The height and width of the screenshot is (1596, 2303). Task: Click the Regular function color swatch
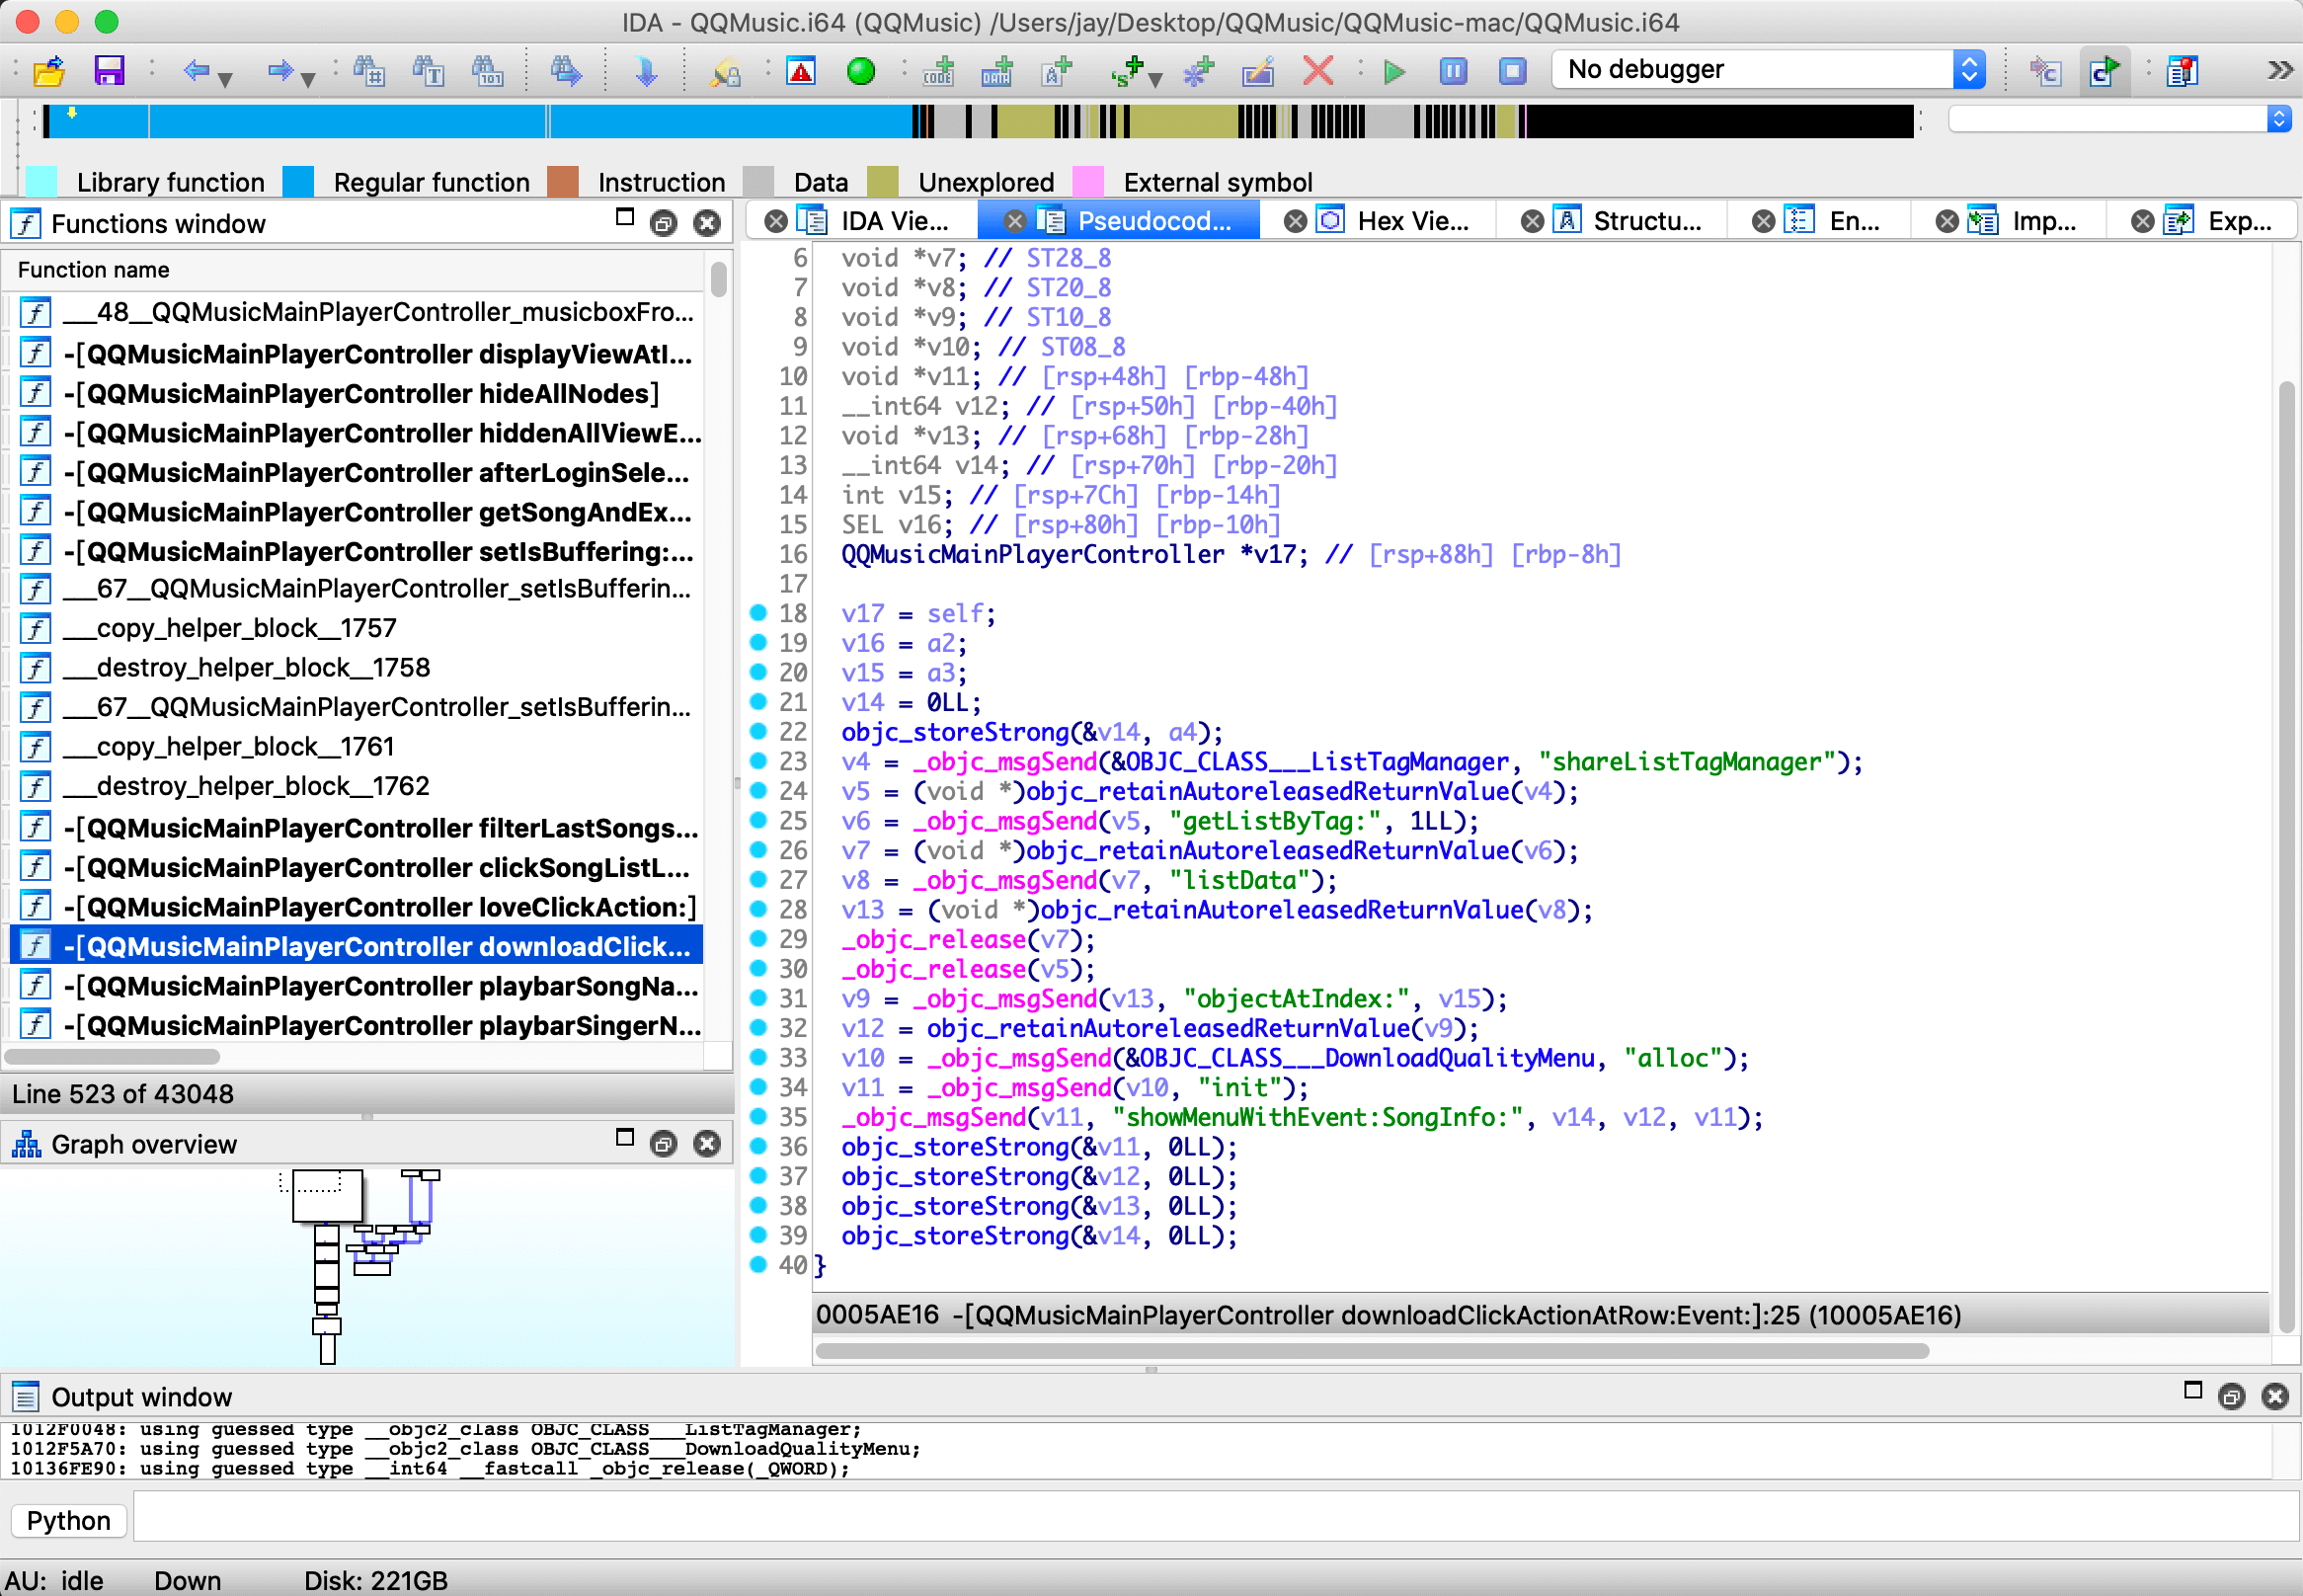tap(298, 182)
